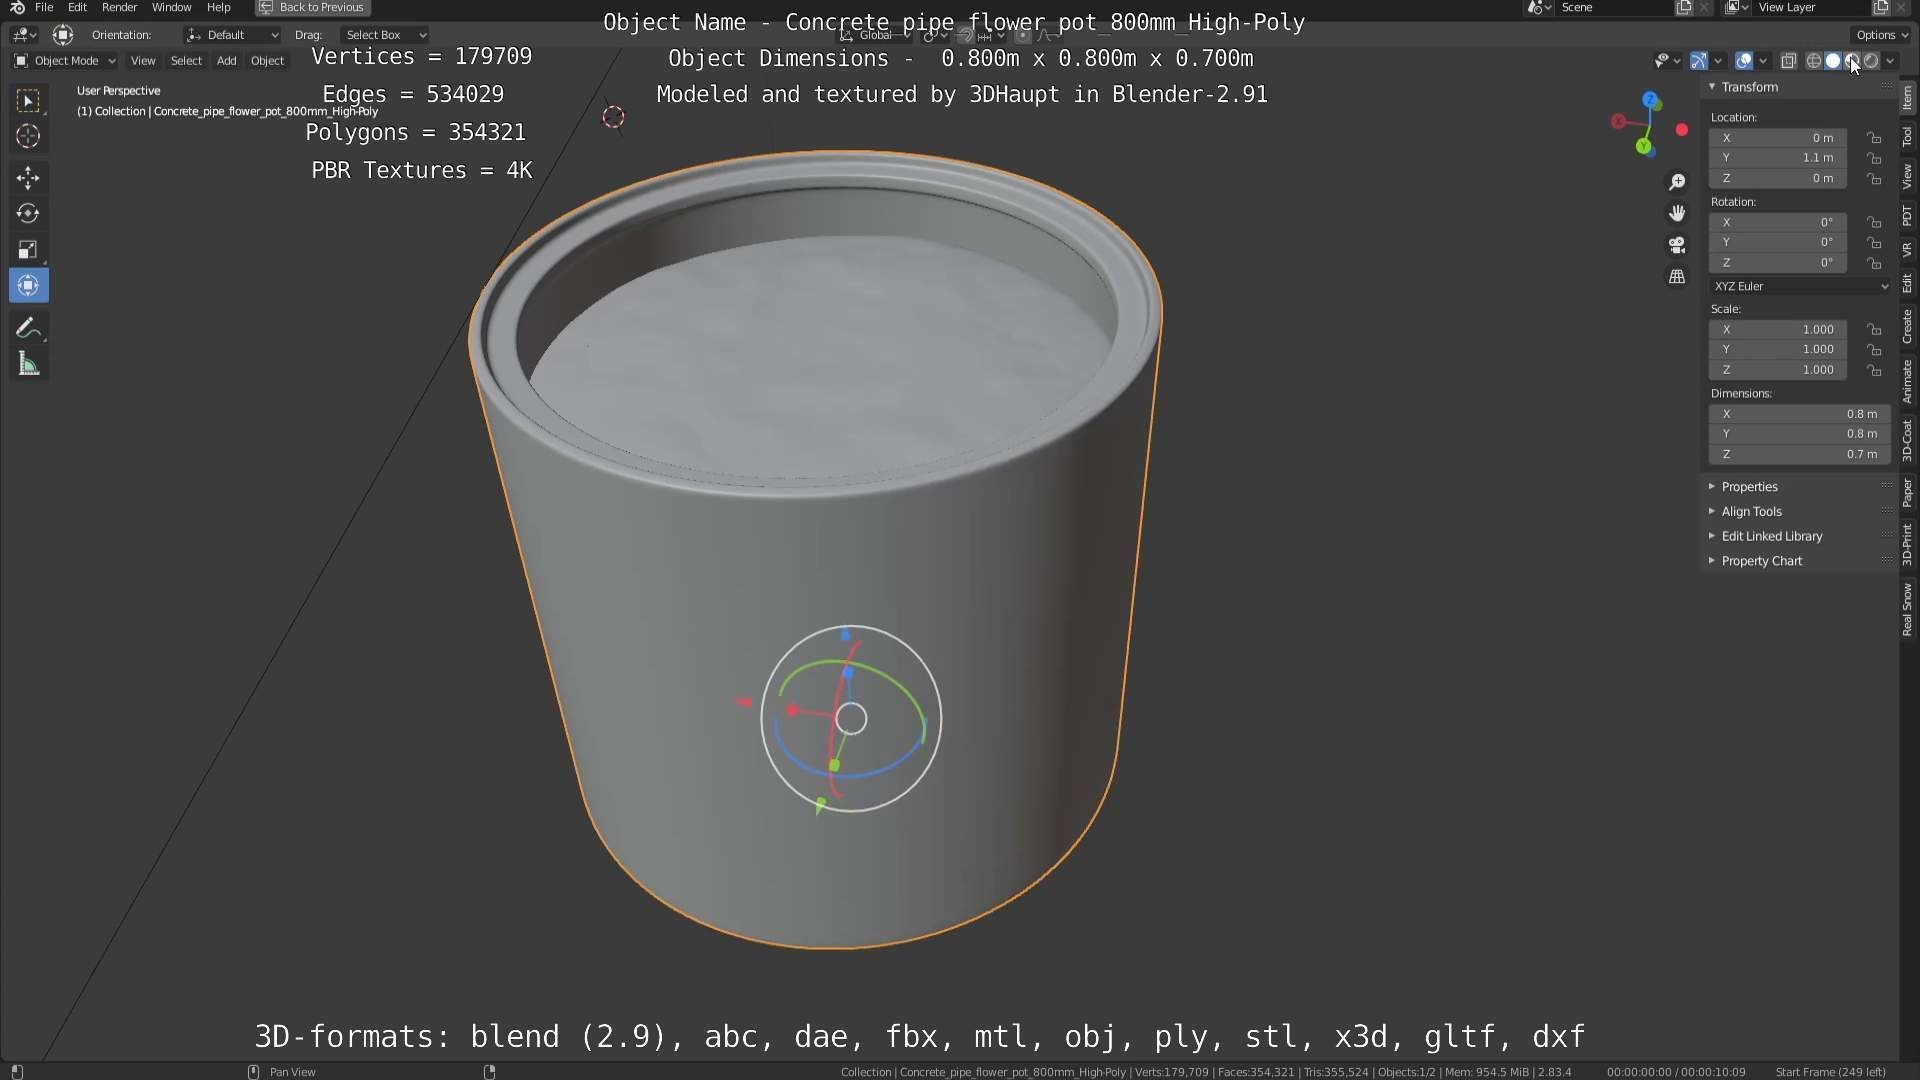Open the scene browse icon

pos(1539,7)
